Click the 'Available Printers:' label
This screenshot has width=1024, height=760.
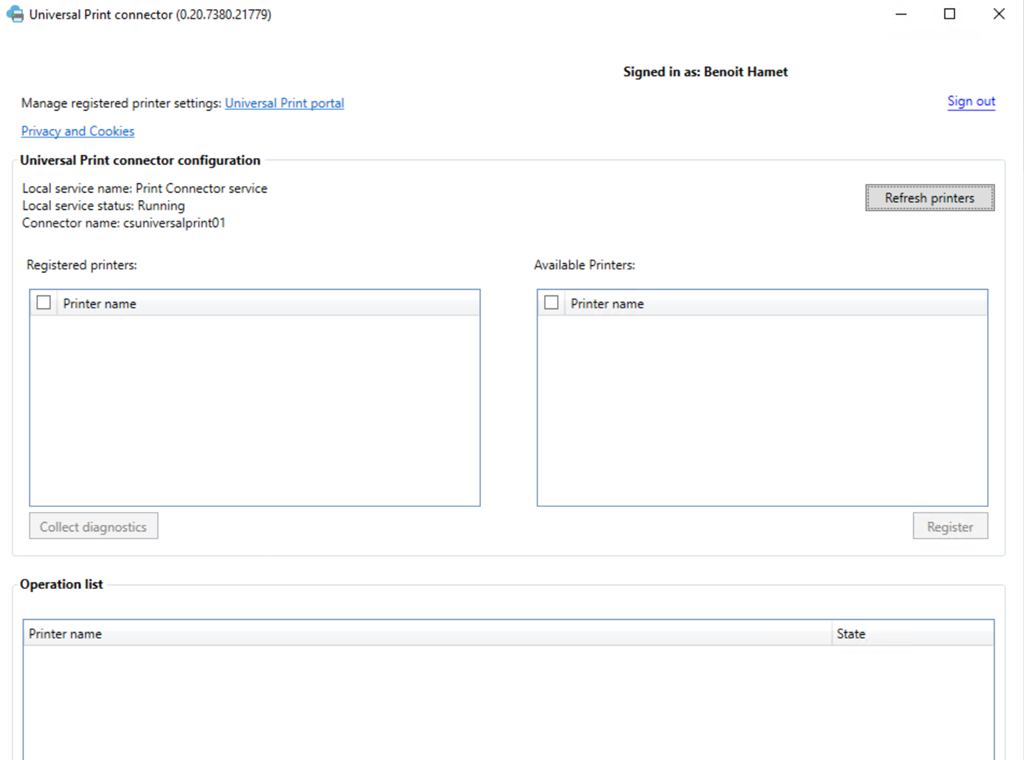tap(584, 265)
